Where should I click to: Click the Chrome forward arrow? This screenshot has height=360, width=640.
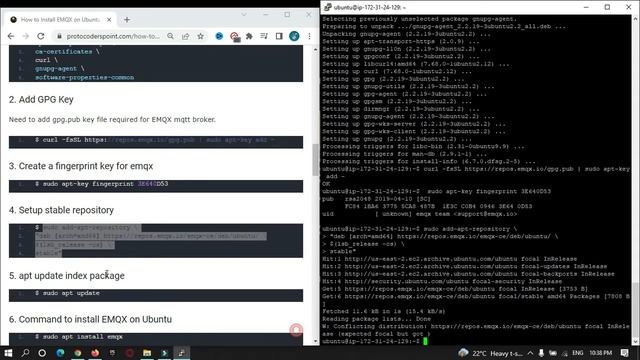25,36
